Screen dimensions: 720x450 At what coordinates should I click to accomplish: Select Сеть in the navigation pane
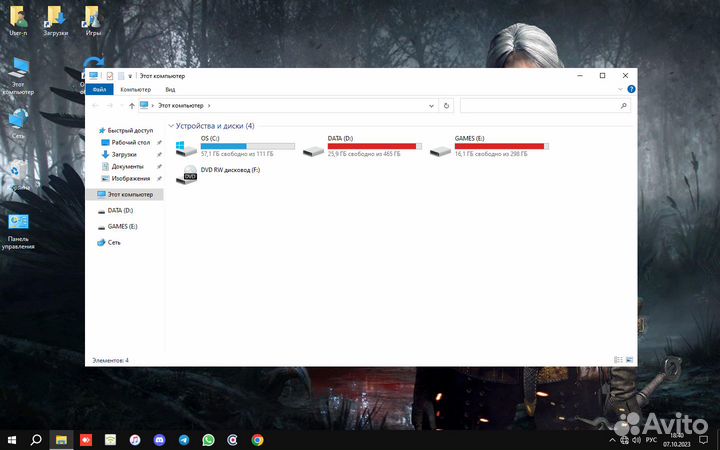tap(114, 242)
